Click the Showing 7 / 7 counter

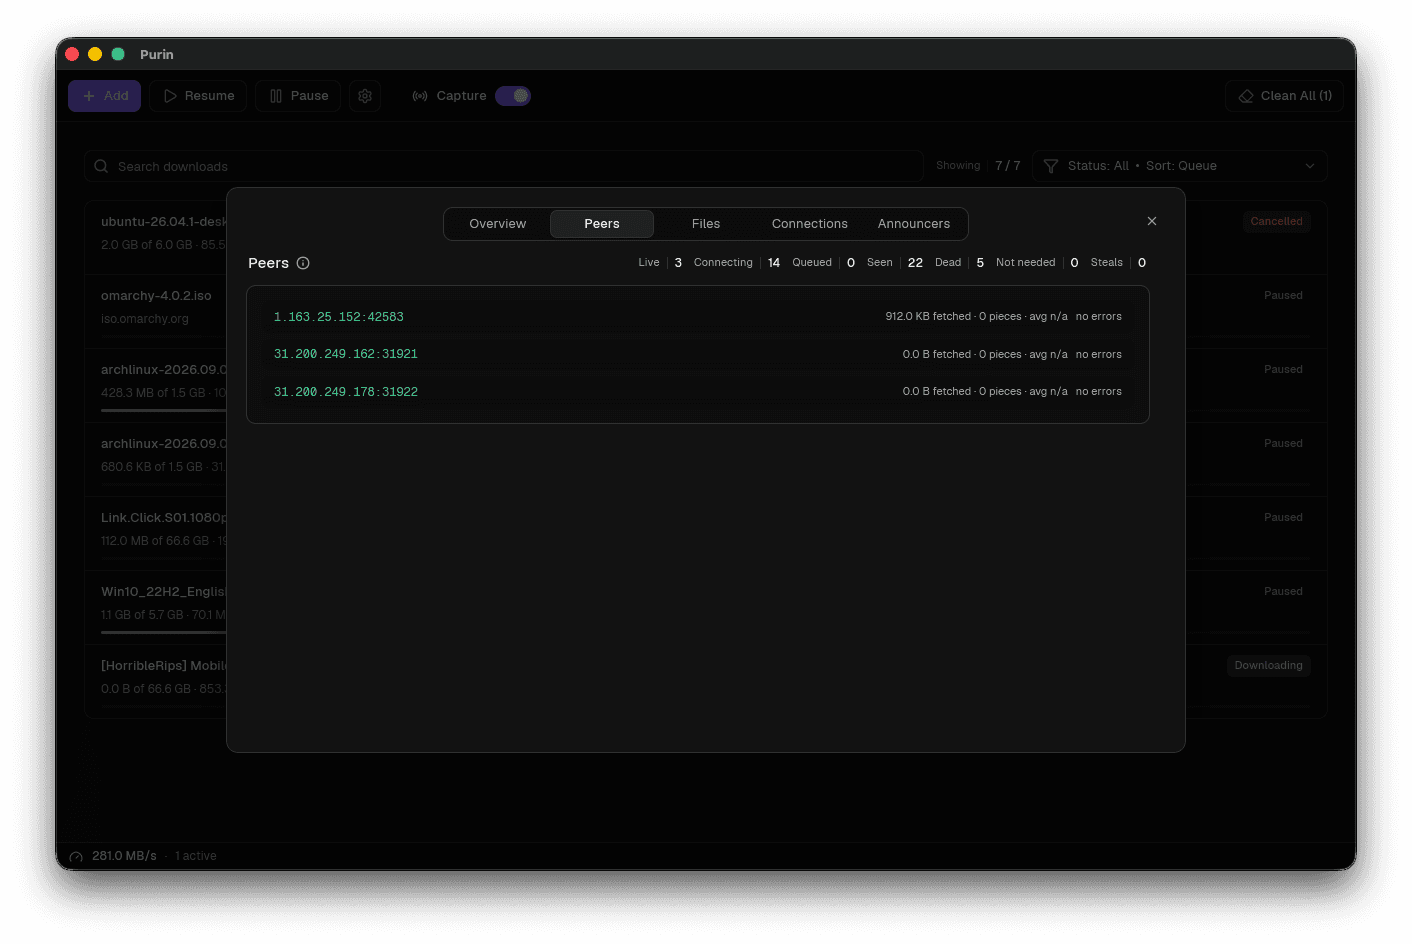pyautogui.click(x=978, y=166)
